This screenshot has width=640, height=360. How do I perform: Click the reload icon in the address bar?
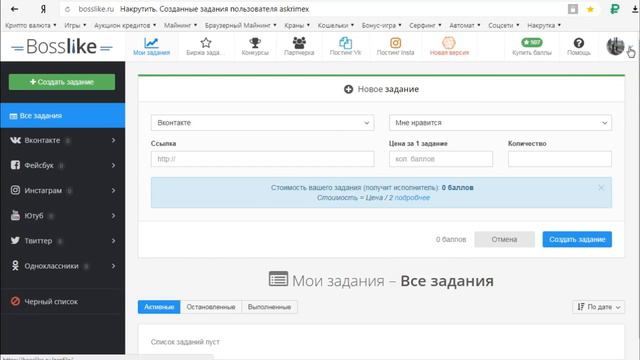(68, 9)
